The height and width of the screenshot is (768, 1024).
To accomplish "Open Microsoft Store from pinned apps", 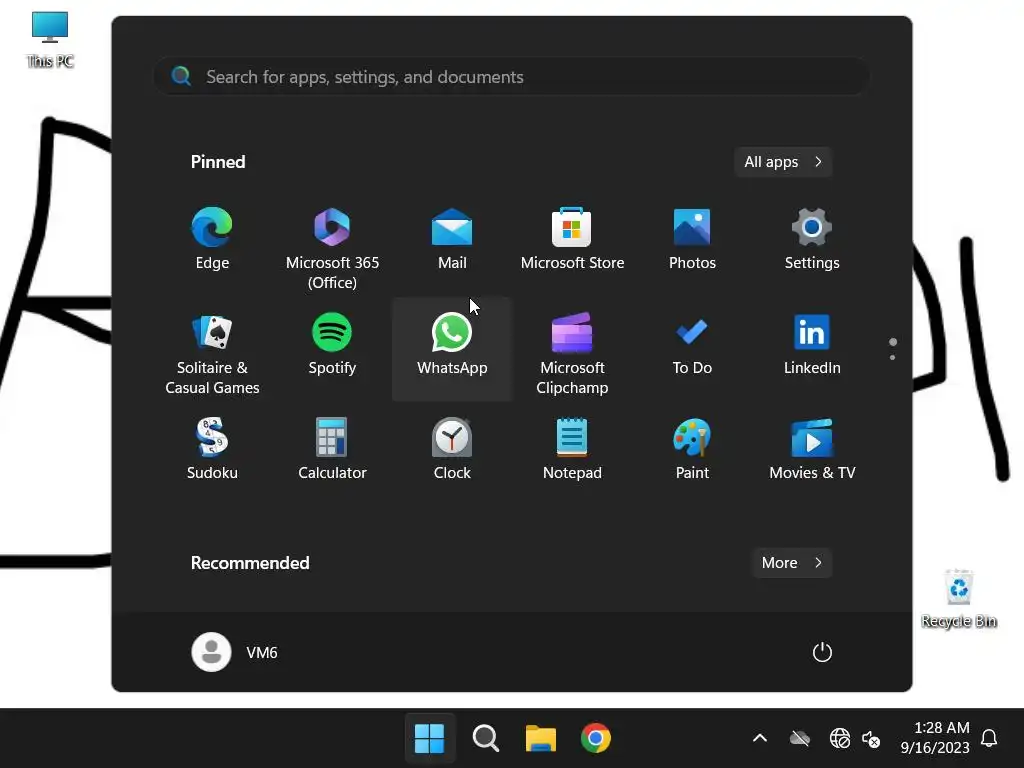I will (x=572, y=239).
